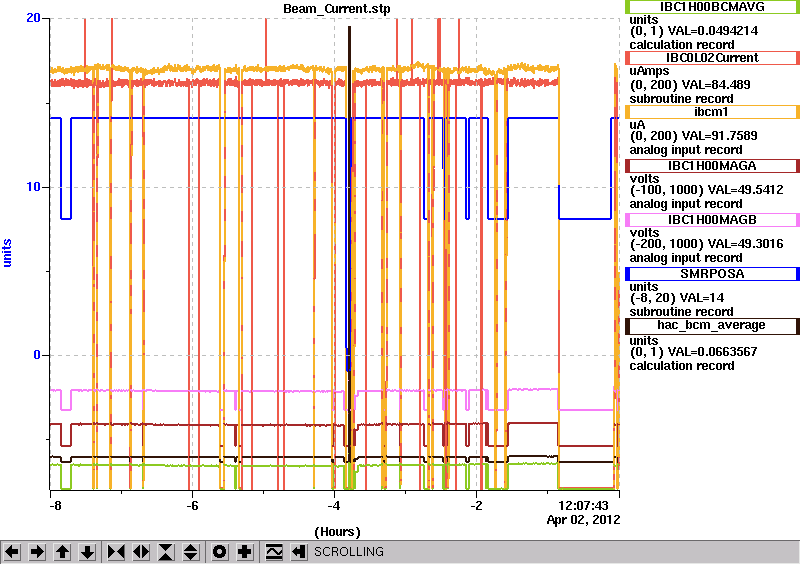Click the 'Apr 02, 2012' date label

tap(584, 520)
